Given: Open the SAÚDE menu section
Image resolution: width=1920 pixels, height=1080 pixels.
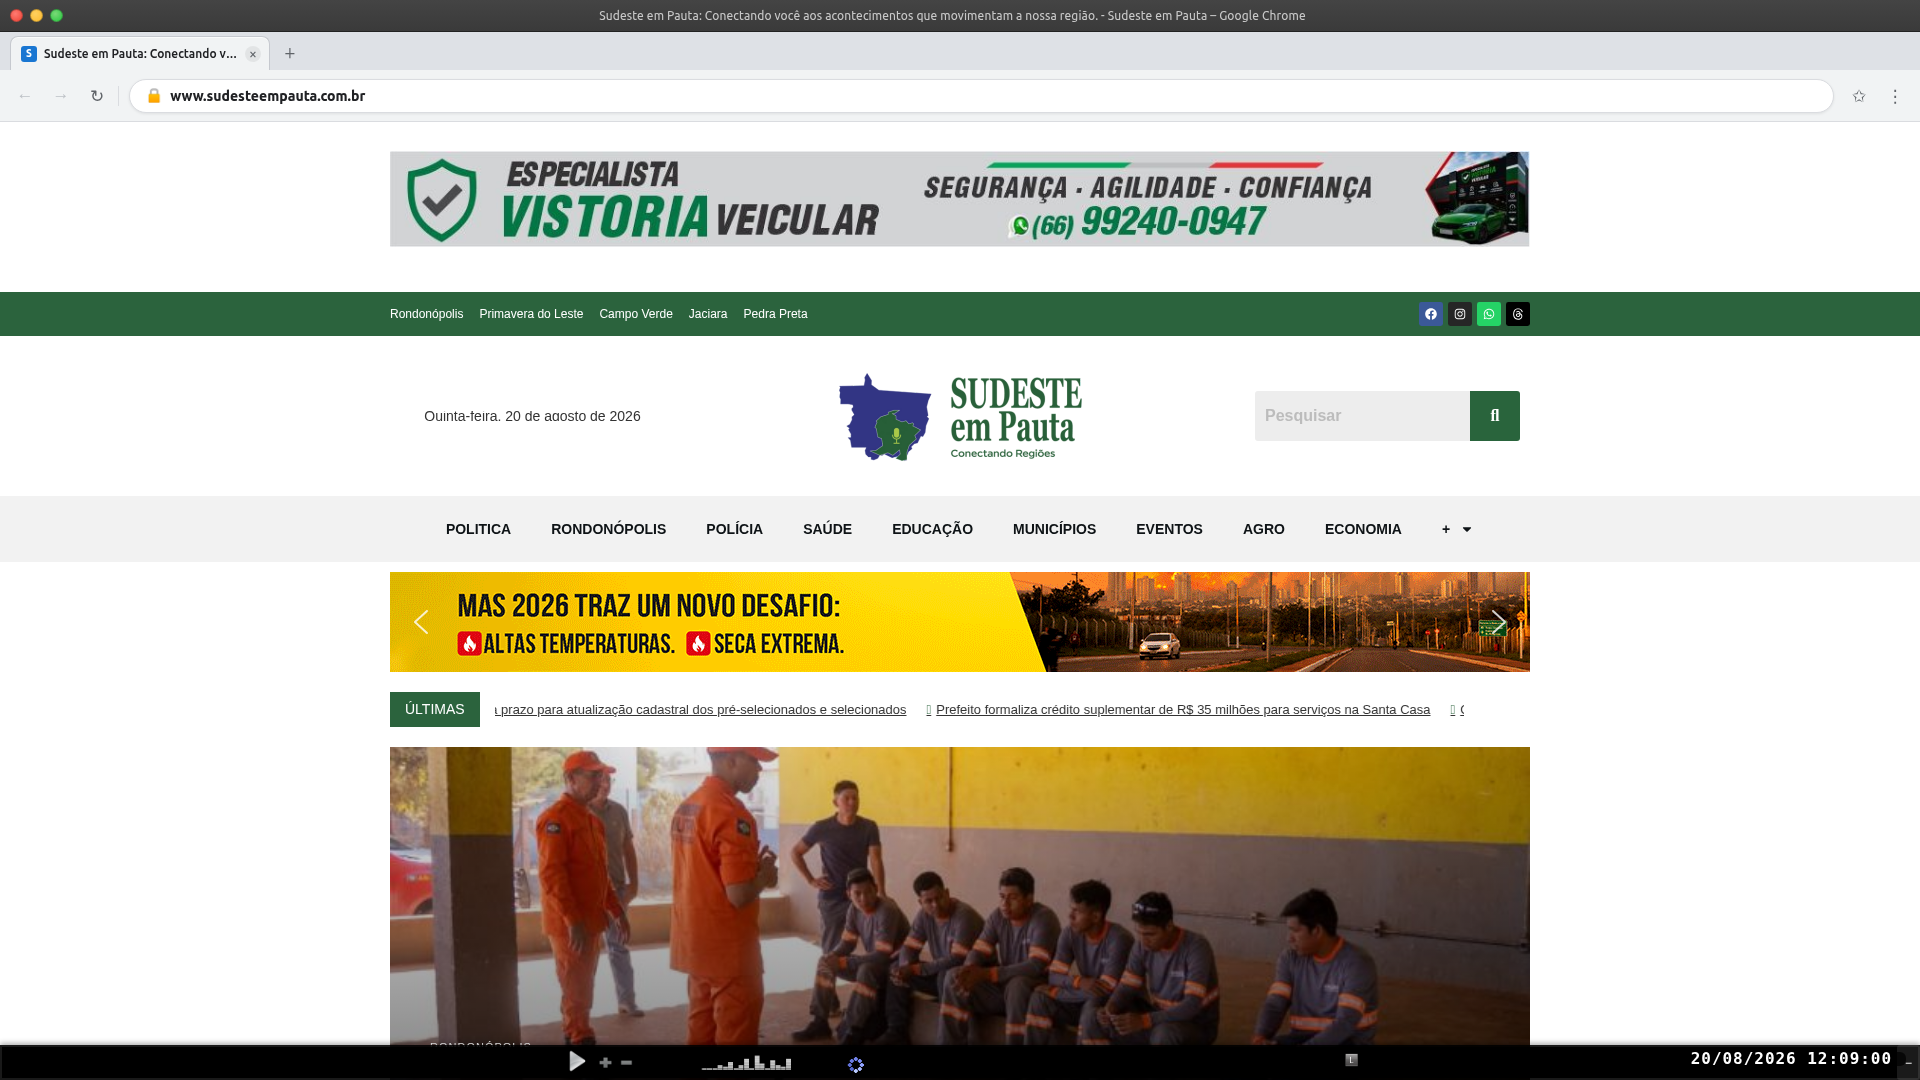Looking at the screenshot, I should [x=827, y=529].
